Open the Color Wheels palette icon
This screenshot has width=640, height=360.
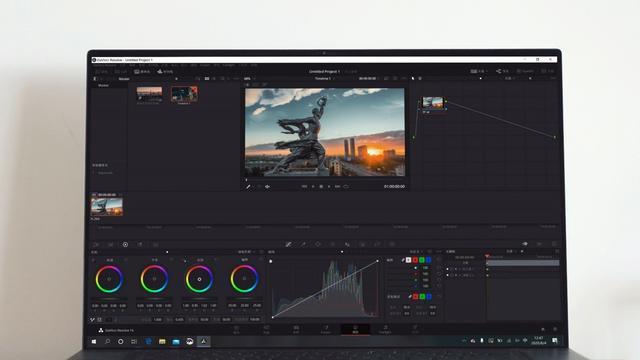pos(125,244)
